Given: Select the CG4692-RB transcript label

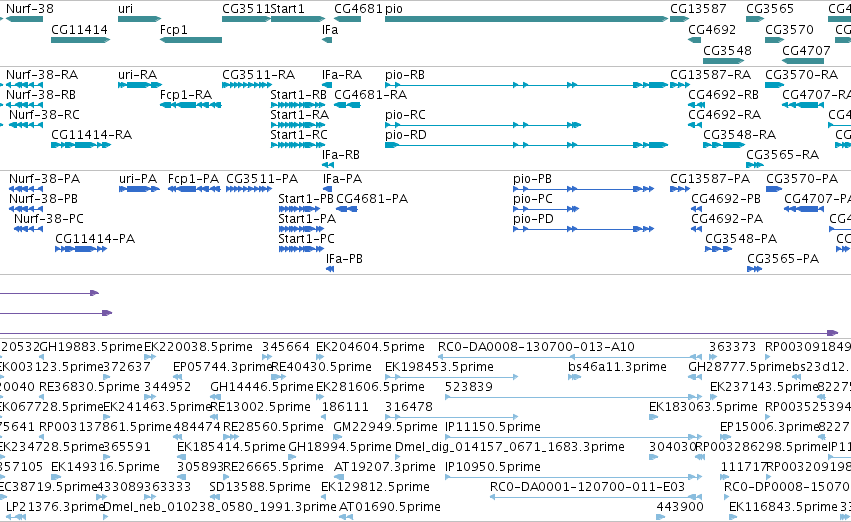Looking at the screenshot, I should (x=723, y=94).
